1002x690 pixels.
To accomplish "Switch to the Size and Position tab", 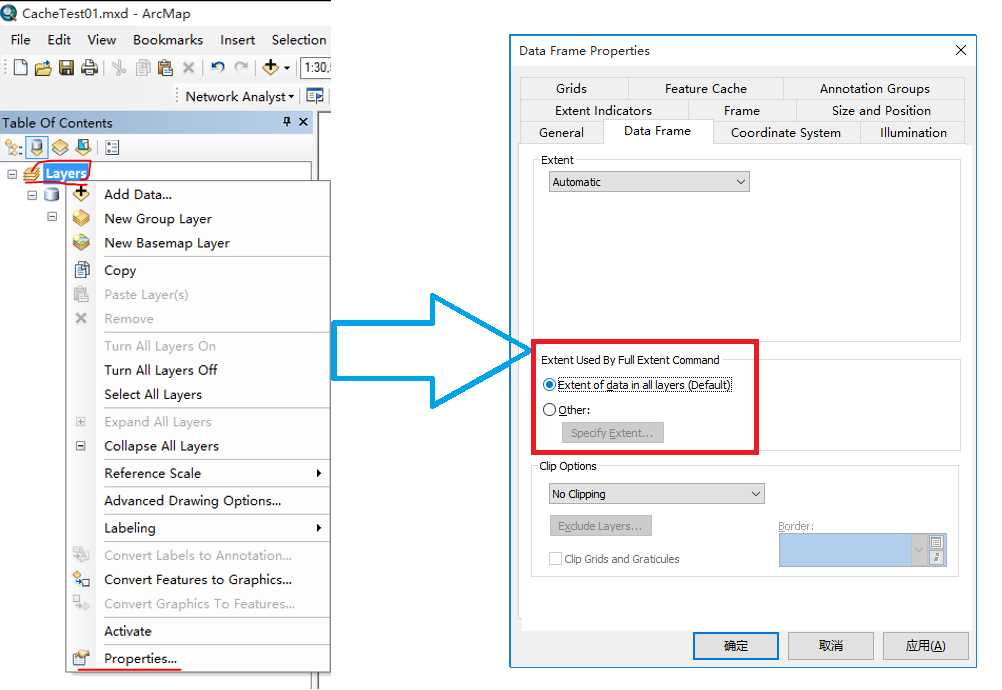I will click(881, 111).
